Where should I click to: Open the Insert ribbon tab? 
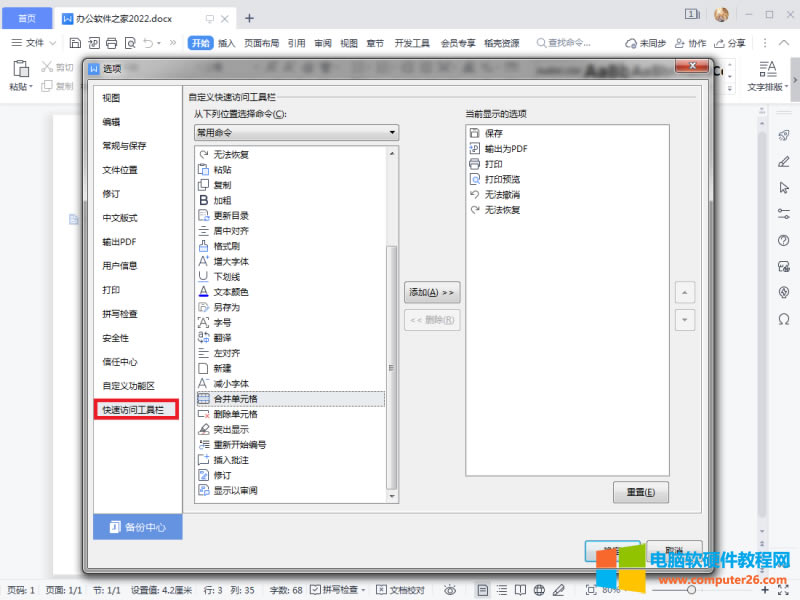click(227, 43)
